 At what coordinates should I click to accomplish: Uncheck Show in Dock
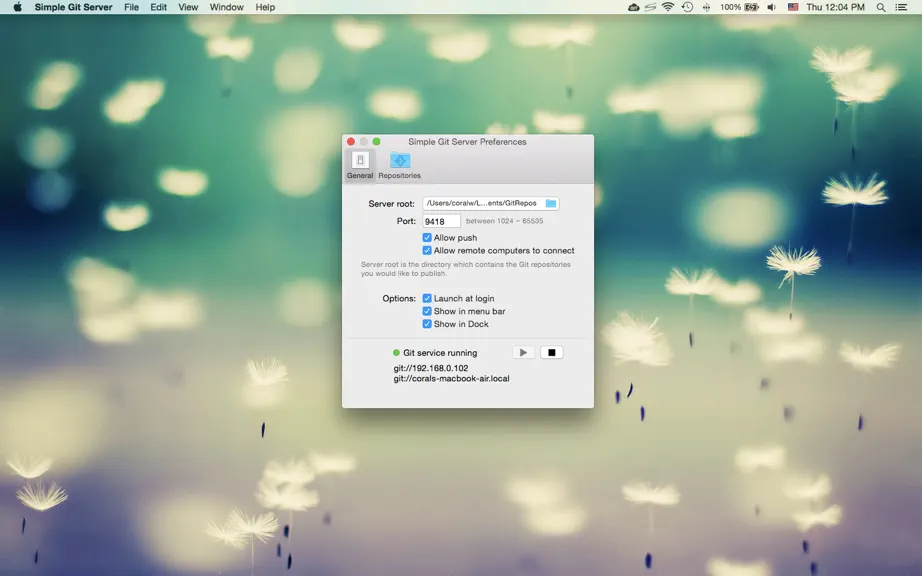pos(427,324)
